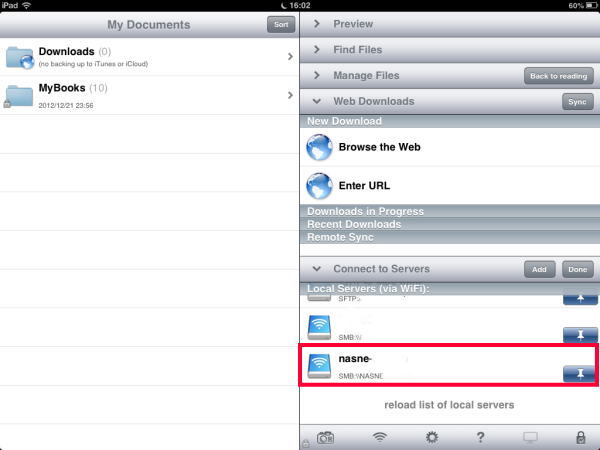Tap the padlock icon in bottom toolbar
The image size is (600, 450).
point(580,437)
